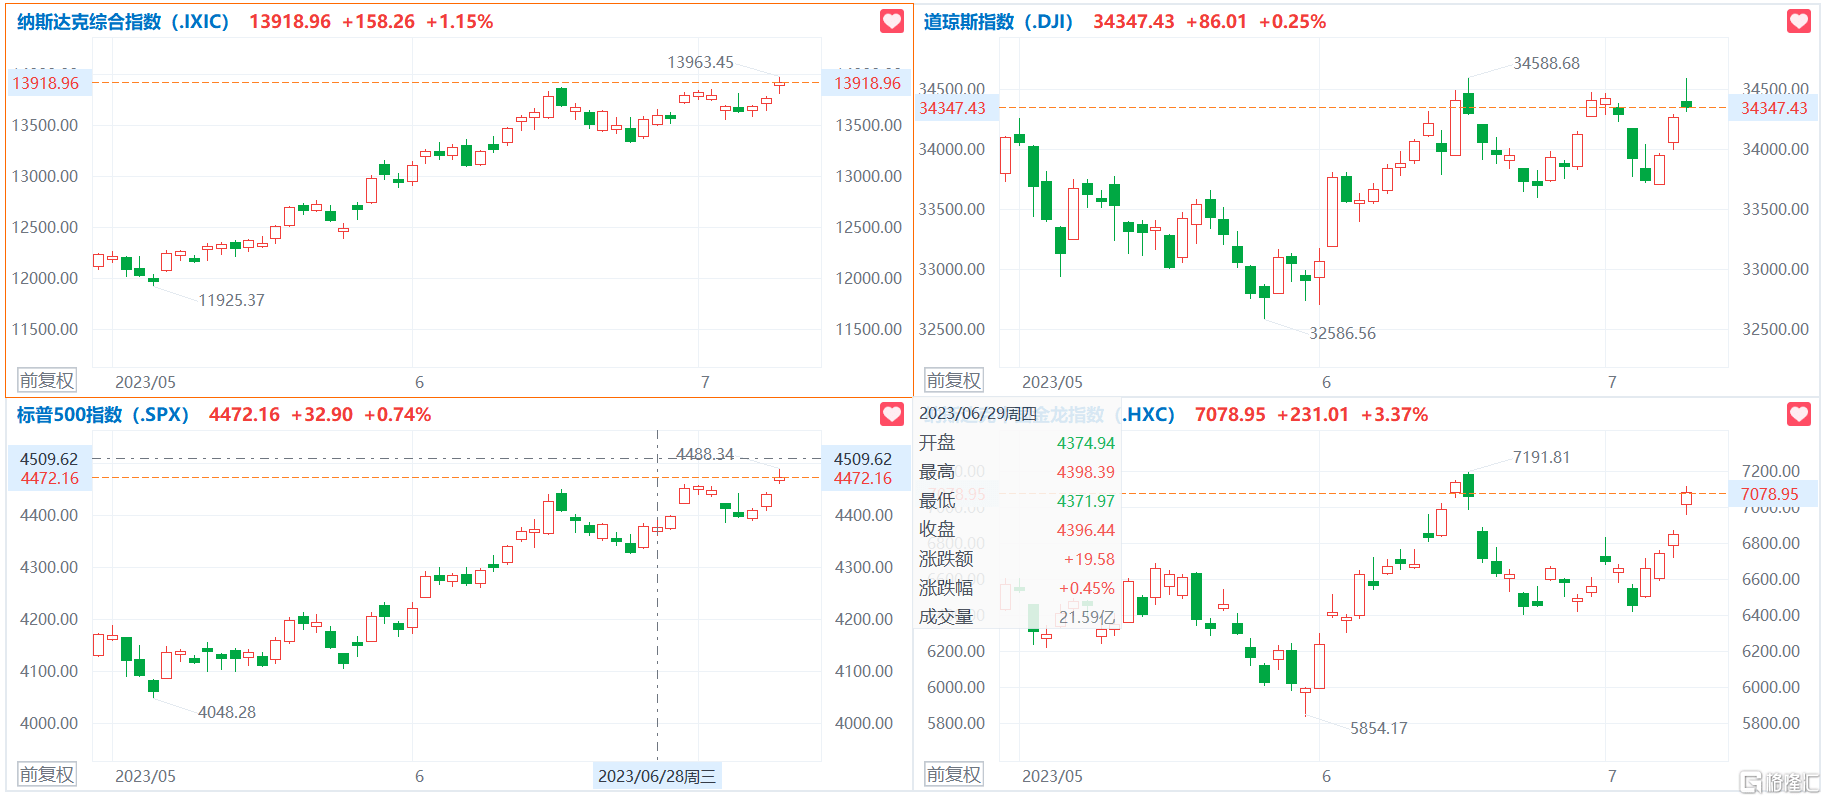
Task: Toggle the favorite heart on the 标普500指数 chart
Action: point(891,414)
